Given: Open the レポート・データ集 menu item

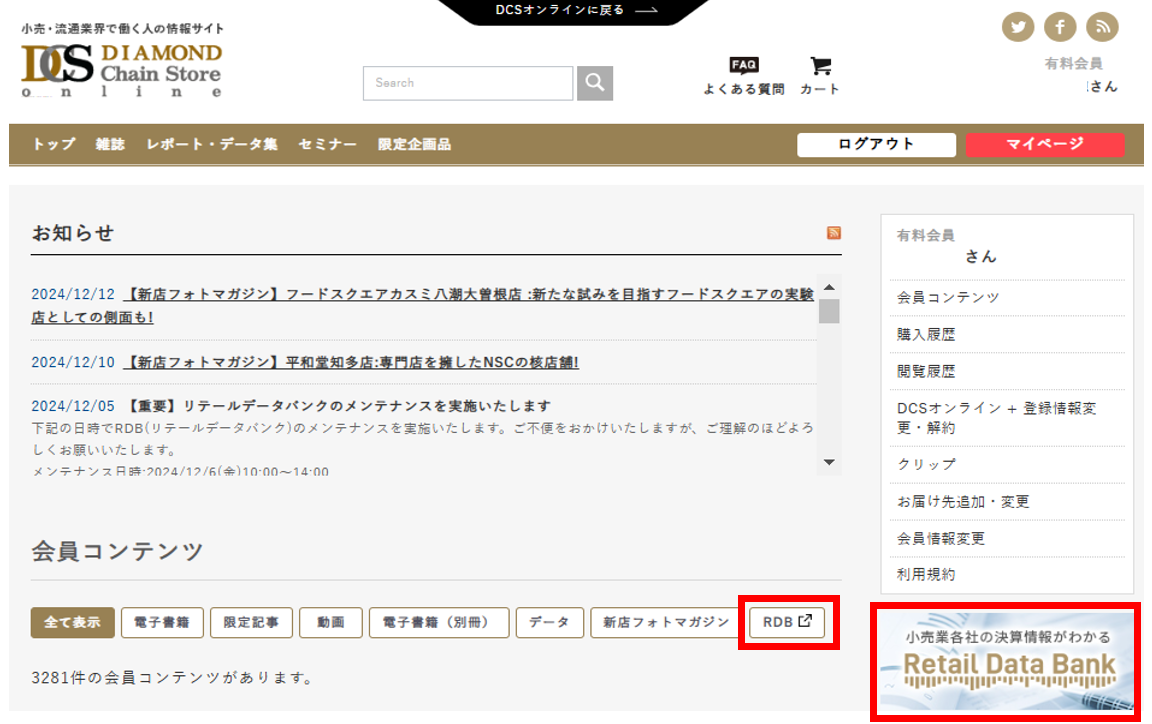Looking at the screenshot, I should [212, 144].
